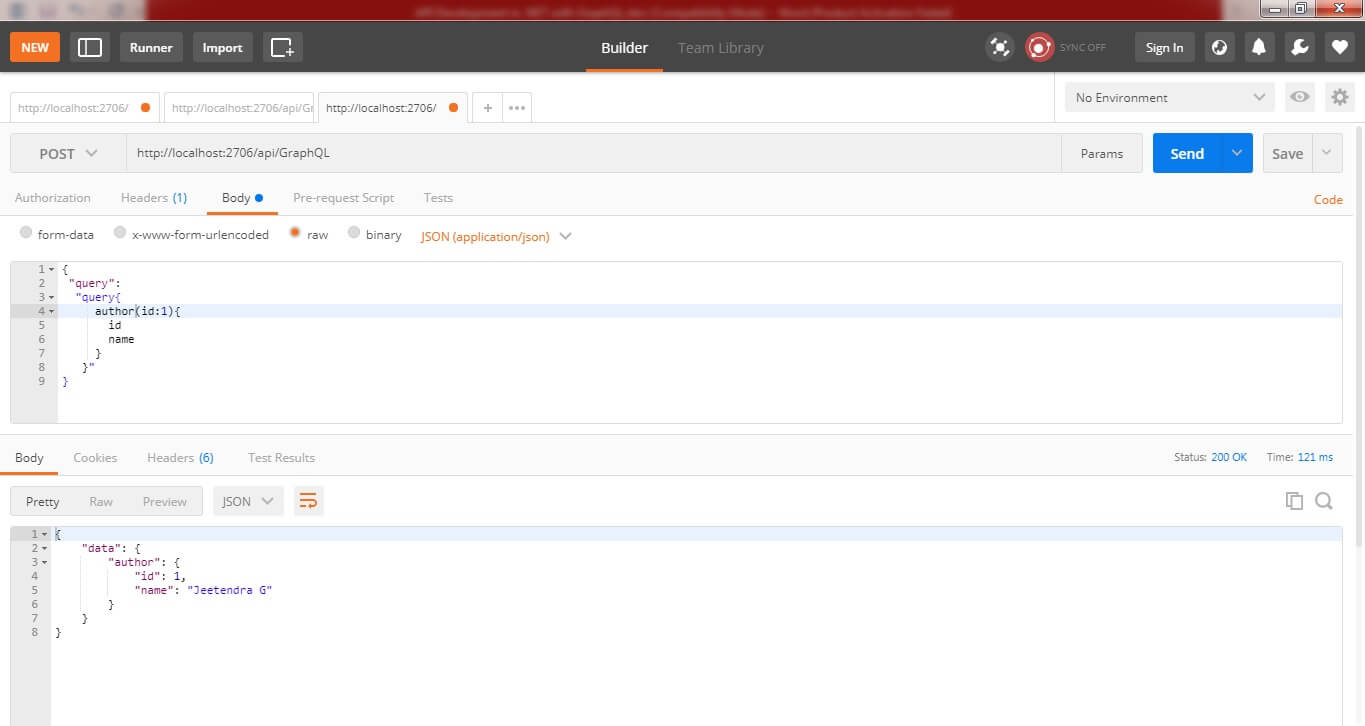This screenshot has height=726, width=1365.
Task: Switch to the Pre-request Script tab
Action: [x=343, y=198]
